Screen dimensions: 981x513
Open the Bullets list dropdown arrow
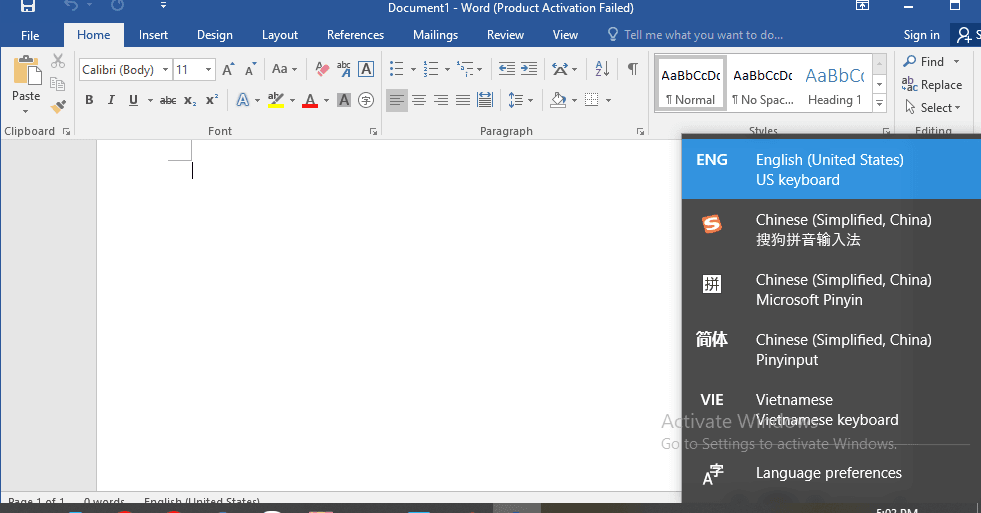click(x=413, y=69)
